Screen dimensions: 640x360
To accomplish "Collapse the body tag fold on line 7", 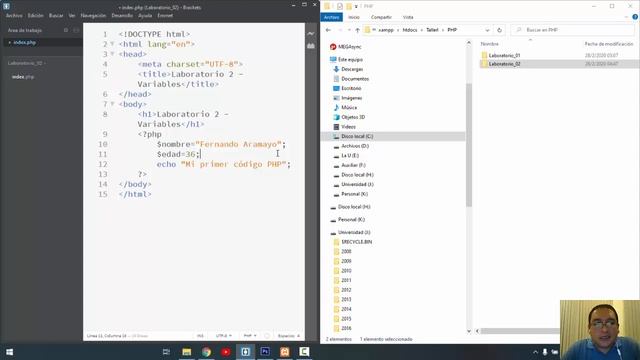I will coord(112,104).
